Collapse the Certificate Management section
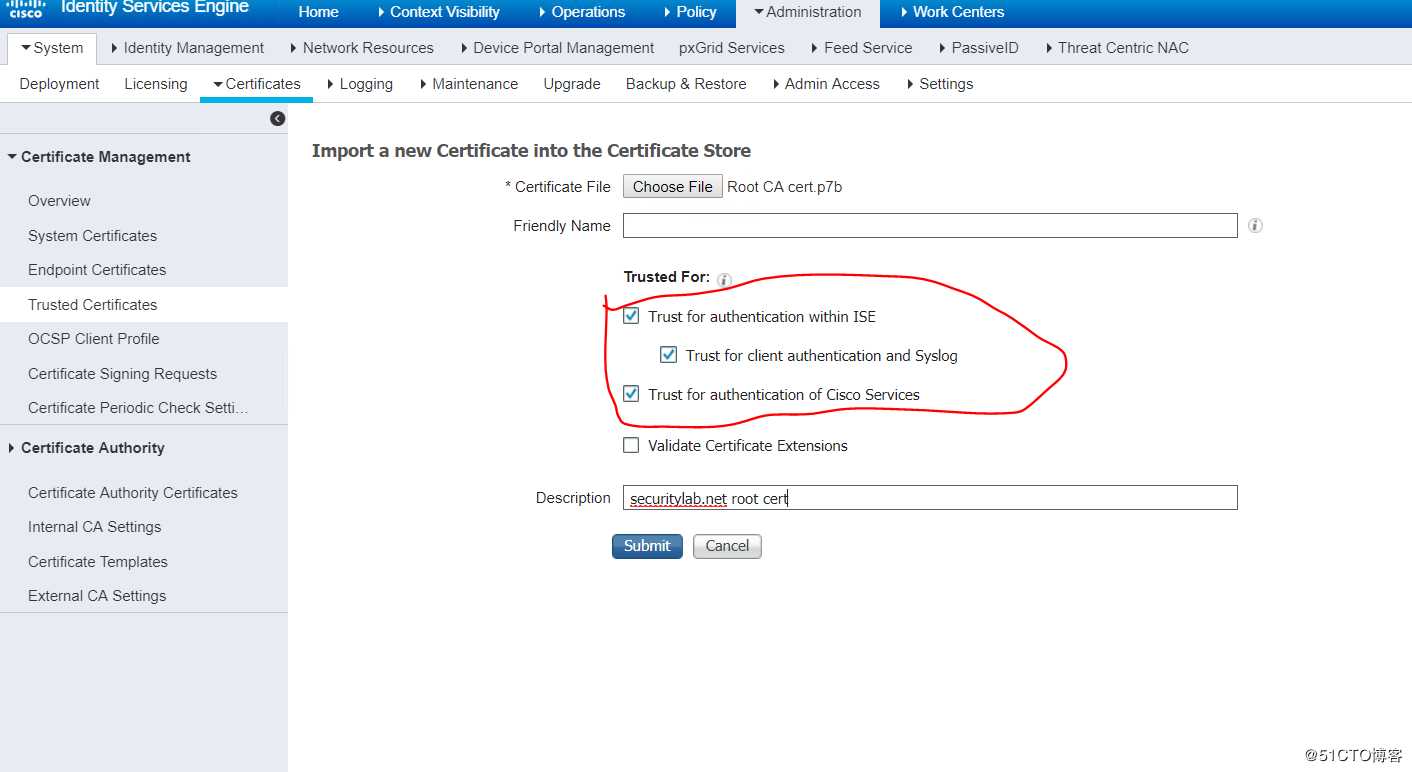This screenshot has width=1412, height=772. click(98, 157)
